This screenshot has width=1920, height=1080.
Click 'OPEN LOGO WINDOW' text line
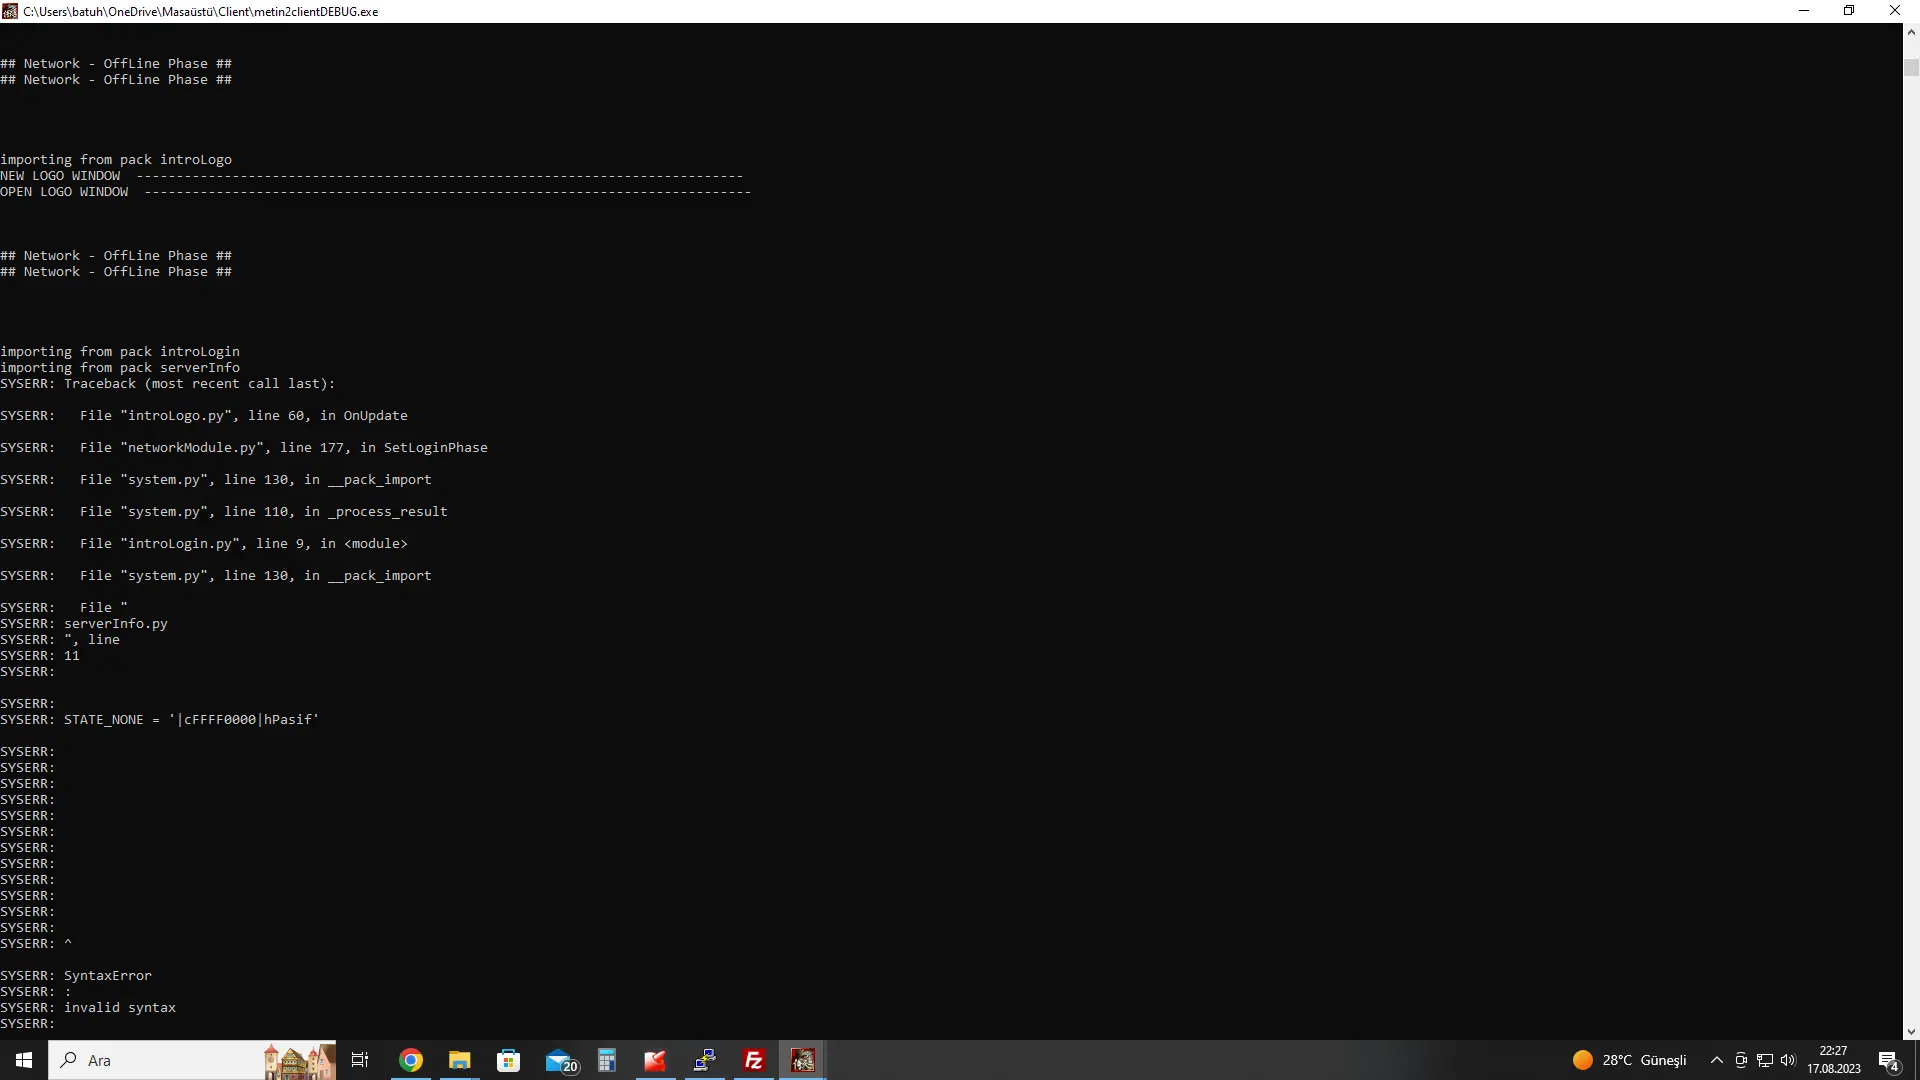click(375, 192)
